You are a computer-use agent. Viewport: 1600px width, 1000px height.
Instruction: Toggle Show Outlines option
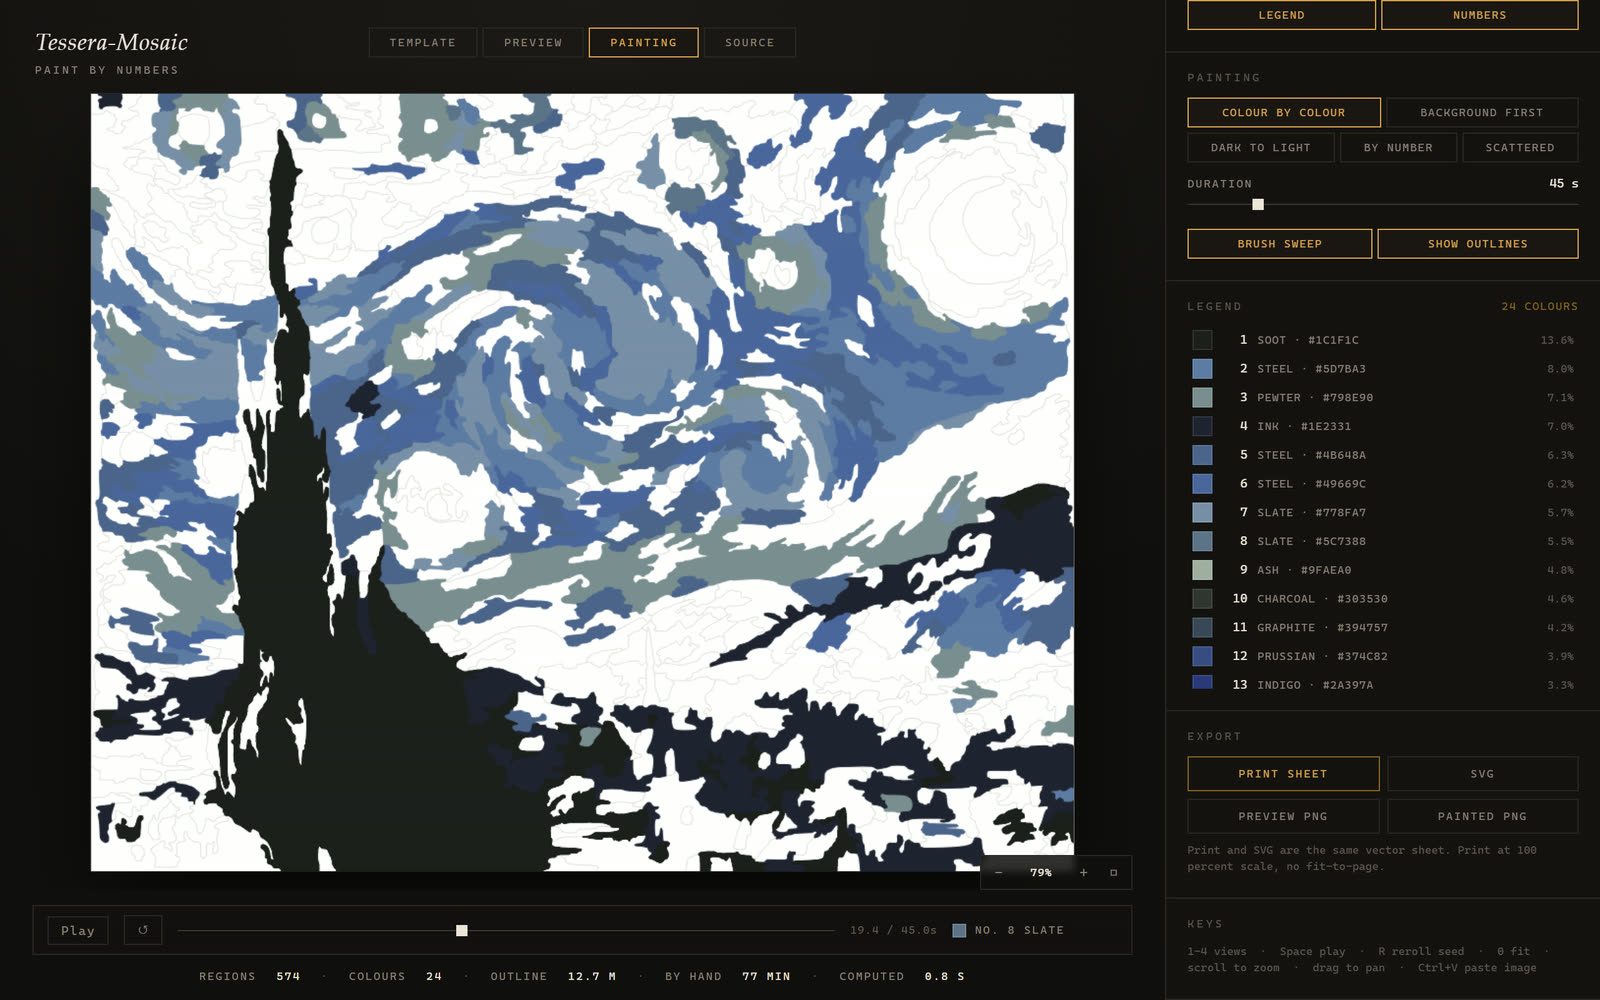point(1477,244)
